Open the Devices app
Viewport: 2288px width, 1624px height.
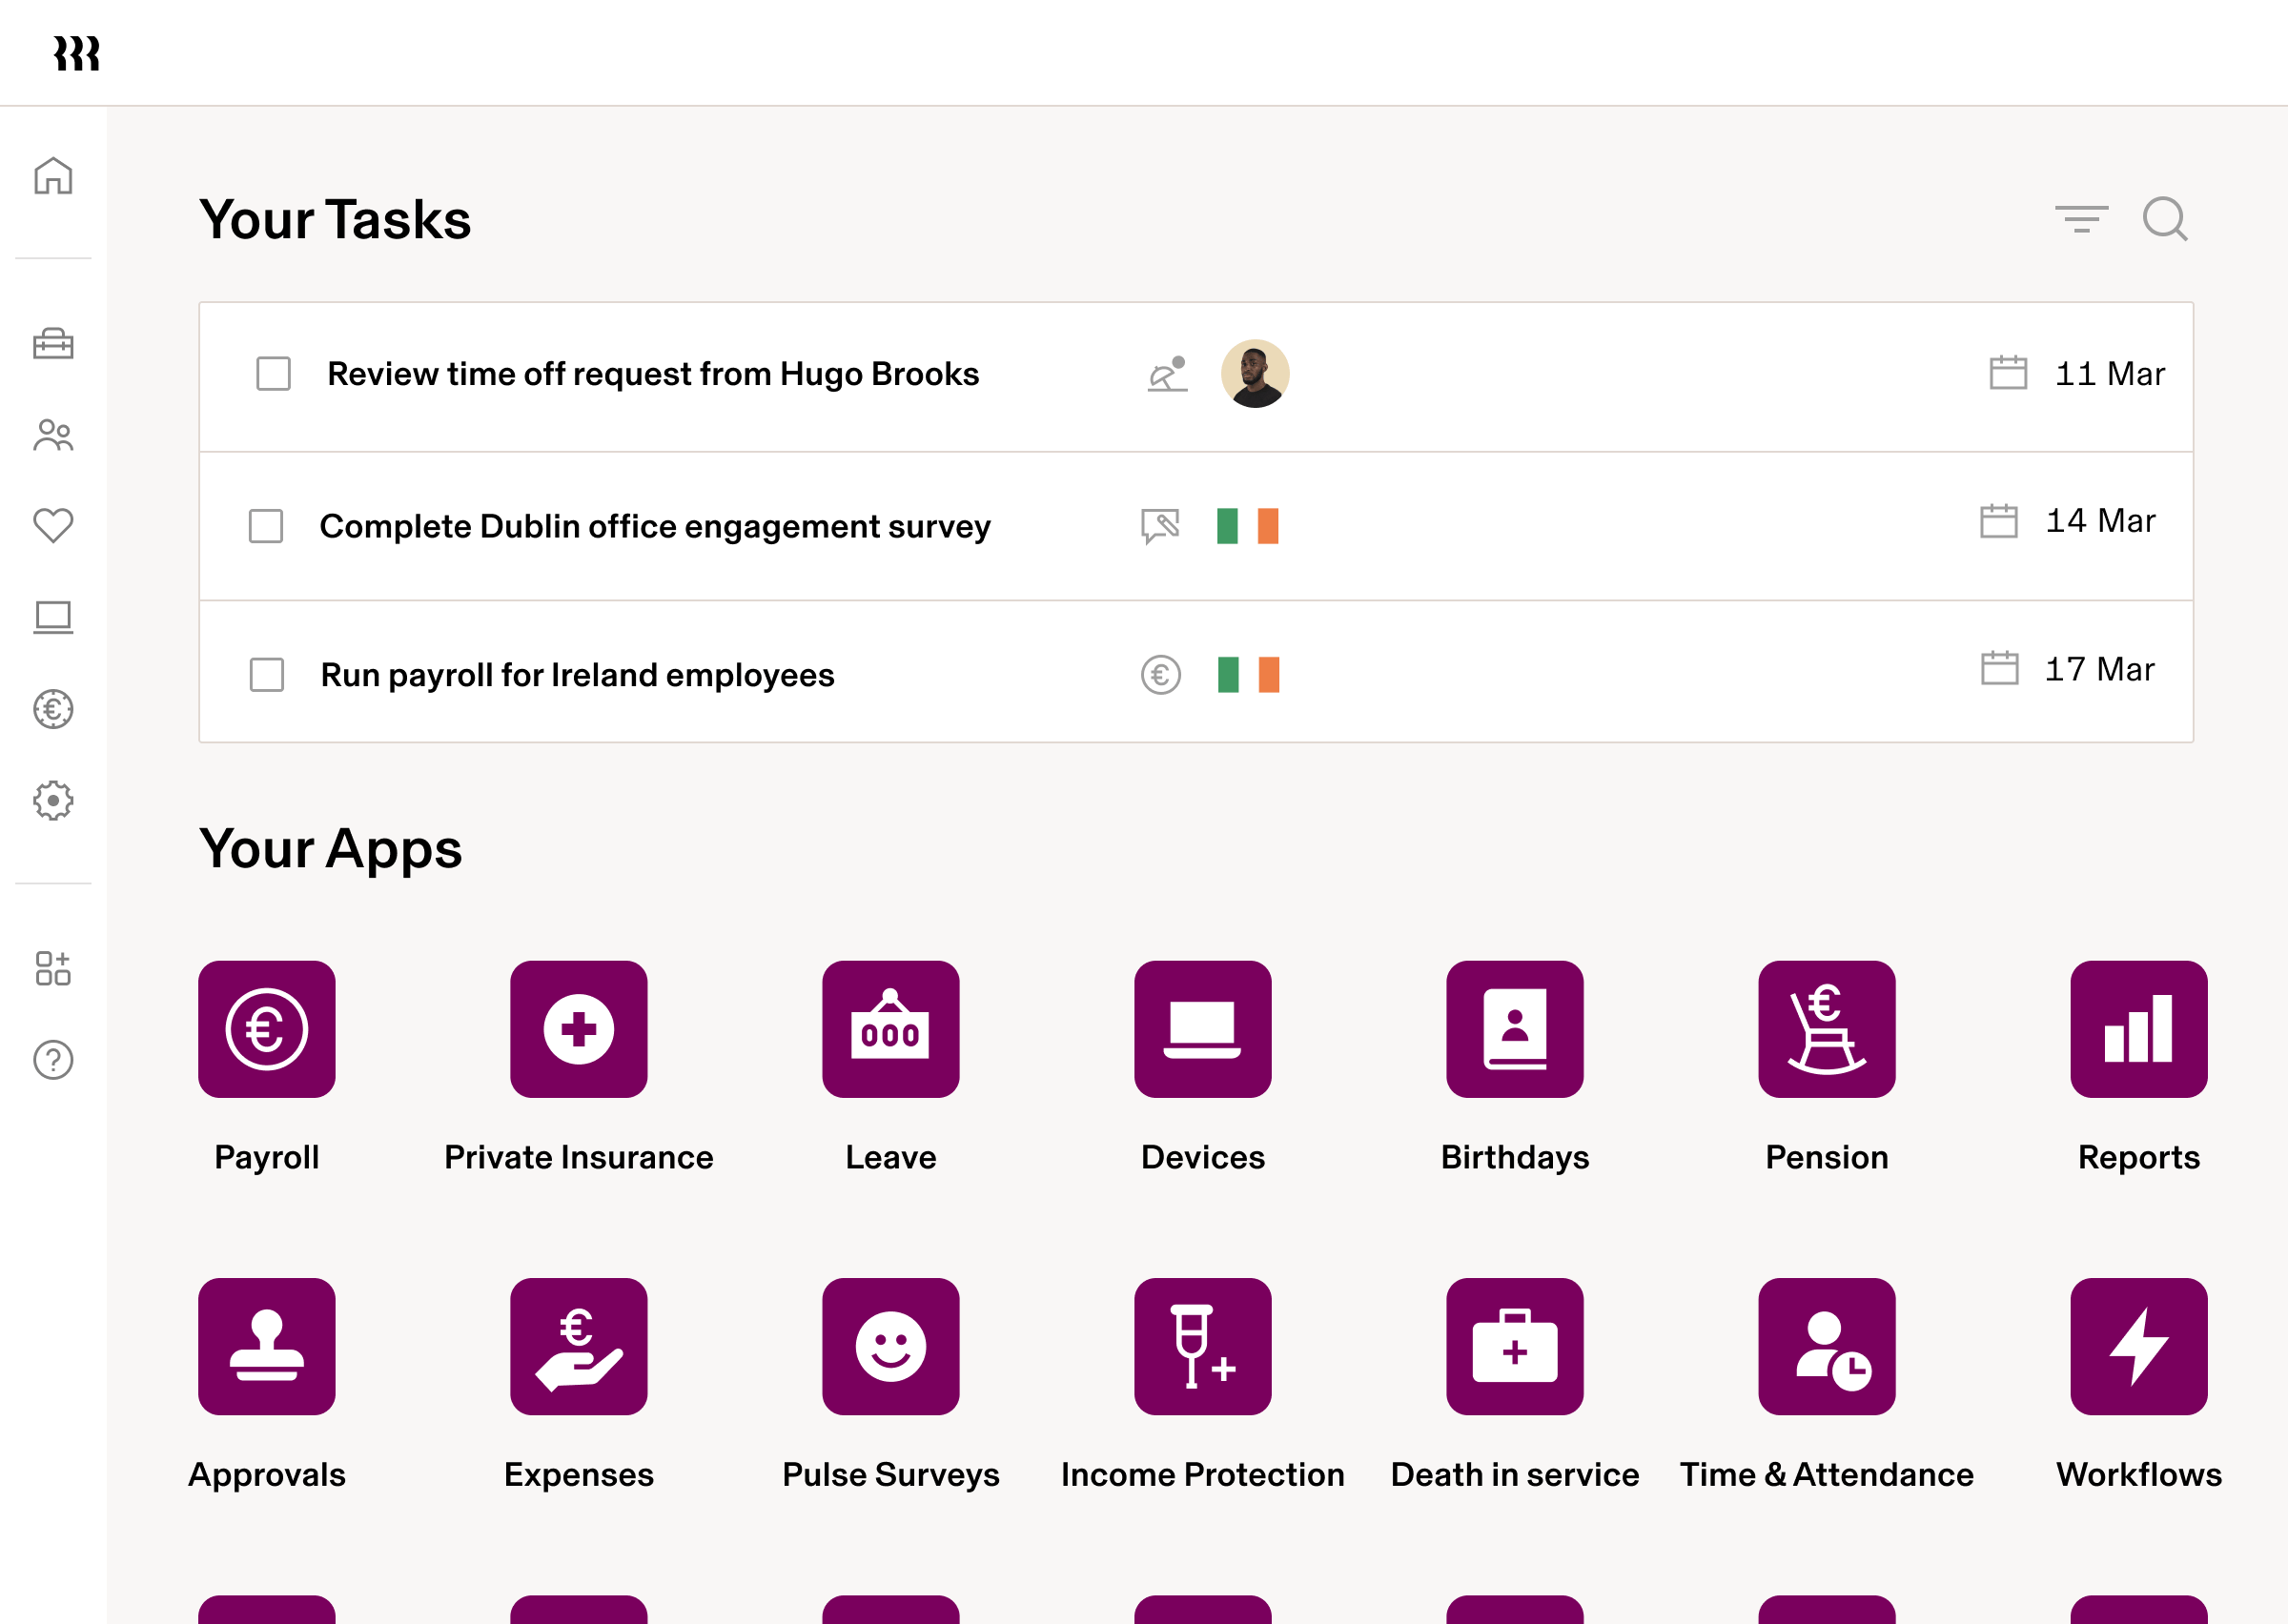point(1203,1030)
